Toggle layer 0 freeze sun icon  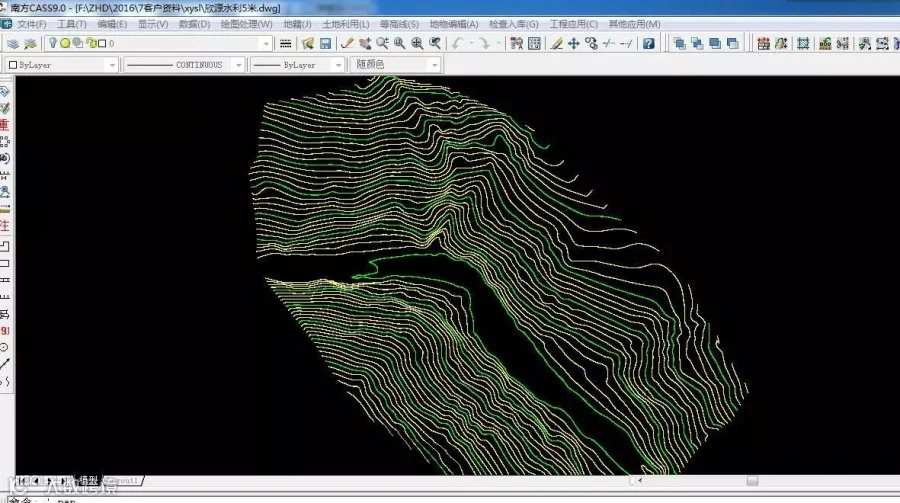coord(65,43)
